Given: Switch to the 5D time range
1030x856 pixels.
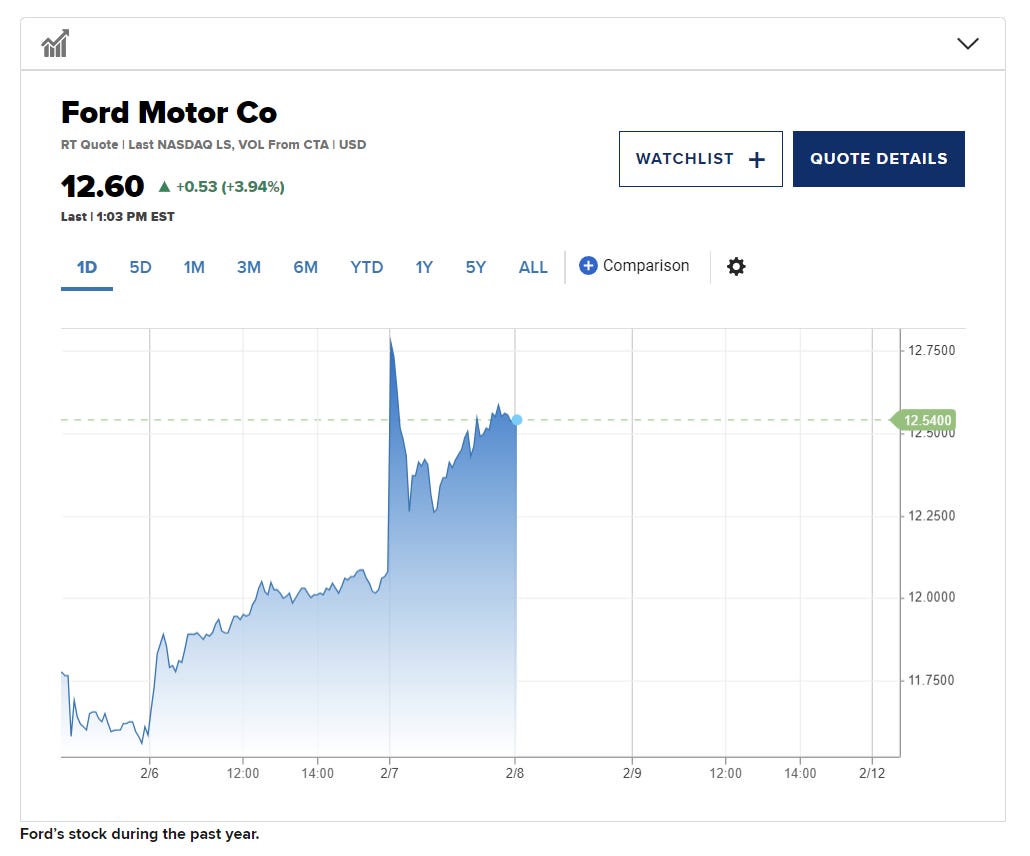Looking at the screenshot, I should click(x=140, y=267).
